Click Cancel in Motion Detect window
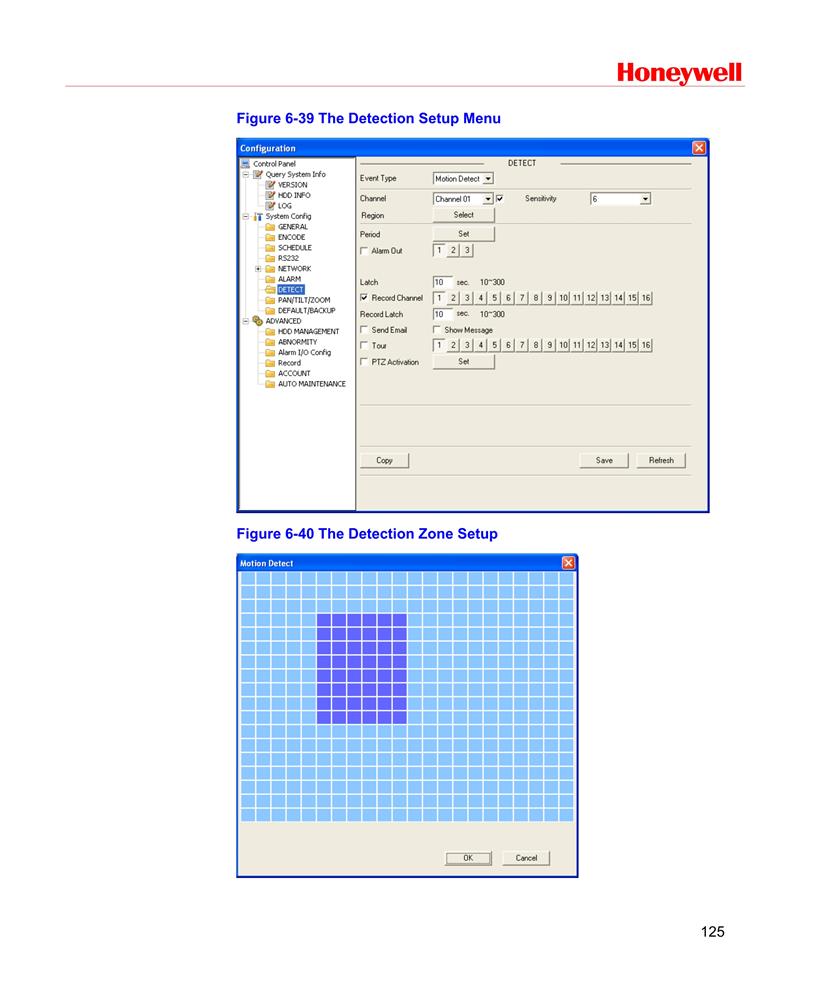The width and height of the screenshot is (817, 991). [x=526, y=858]
